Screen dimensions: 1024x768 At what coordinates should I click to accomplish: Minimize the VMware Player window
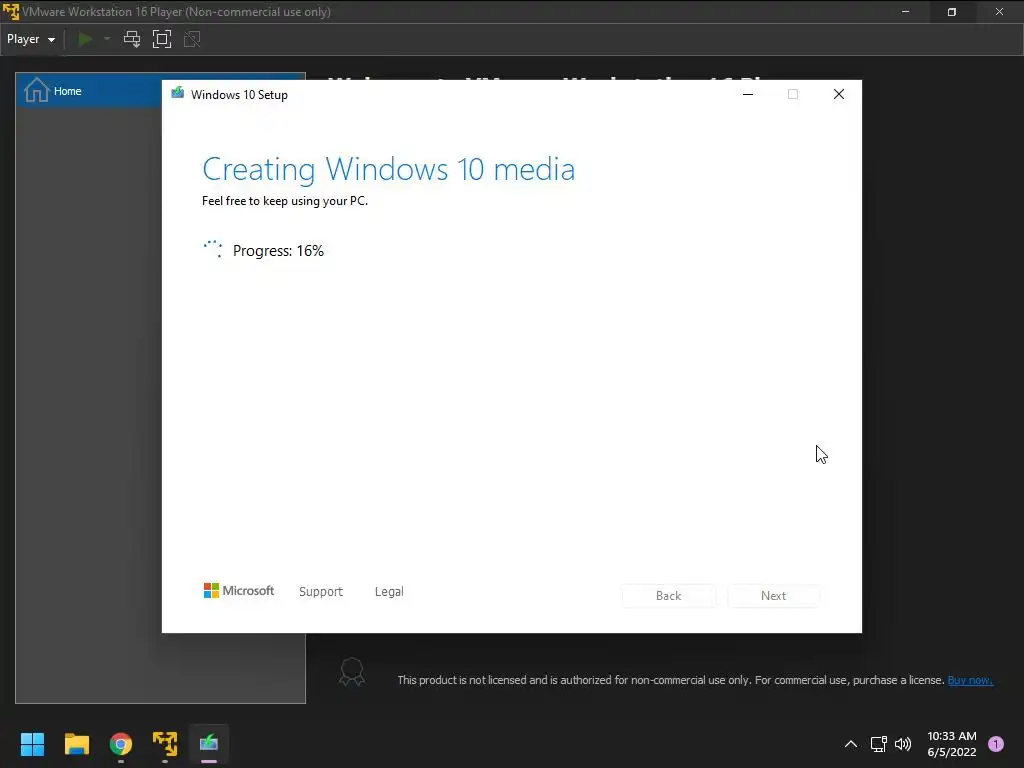[x=905, y=12]
